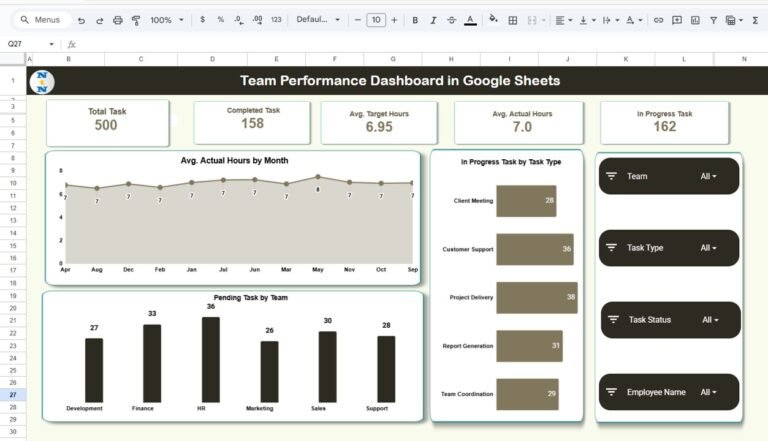Image resolution: width=768 pixels, height=441 pixels.
Task: Open the zoom 100% dropdown
Action: [x=167, y=20]
